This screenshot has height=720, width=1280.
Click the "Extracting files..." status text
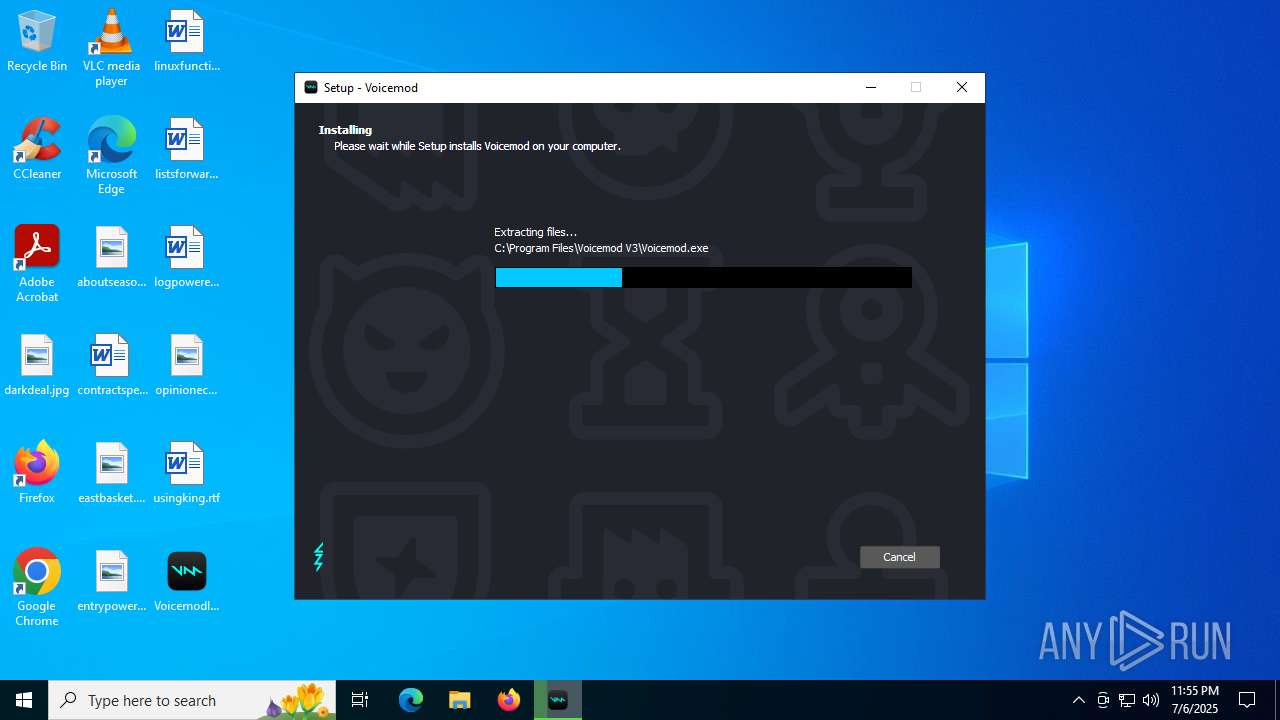point(535,232)
